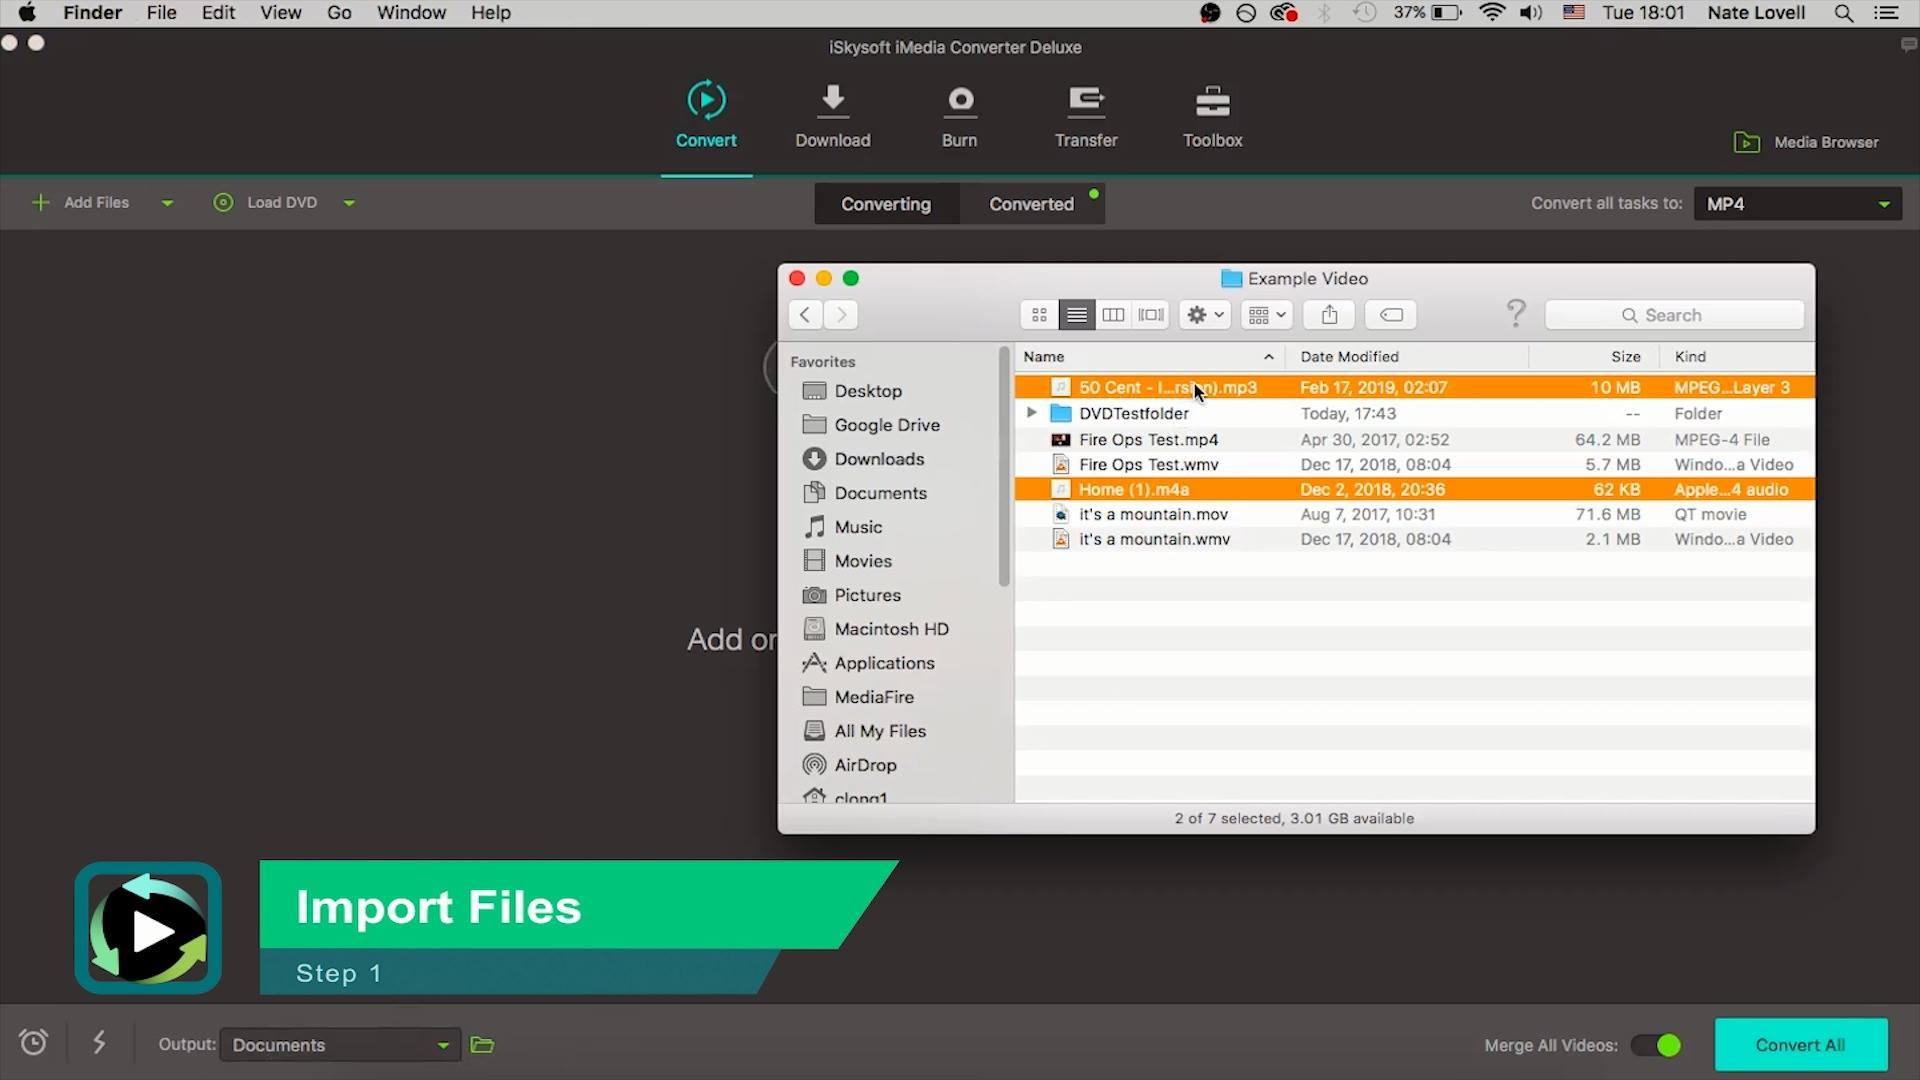Select Home (1).m4a file
Image resolution: width=1920 pixels, height=1080 pixels.
pyautogui.click(x=1415, y=490)
